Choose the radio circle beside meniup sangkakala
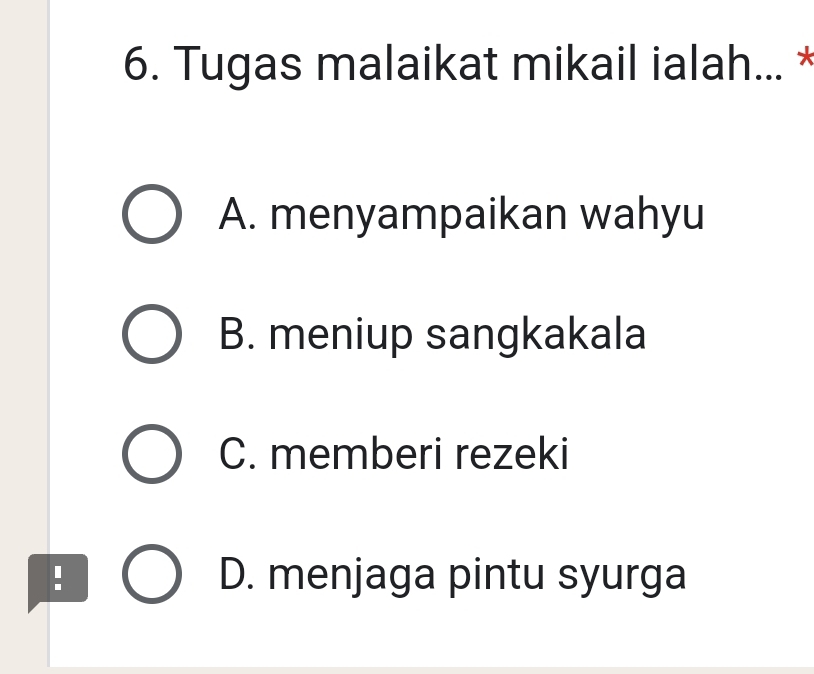Viewport: 814px width, 674px height. click(153, 335)
